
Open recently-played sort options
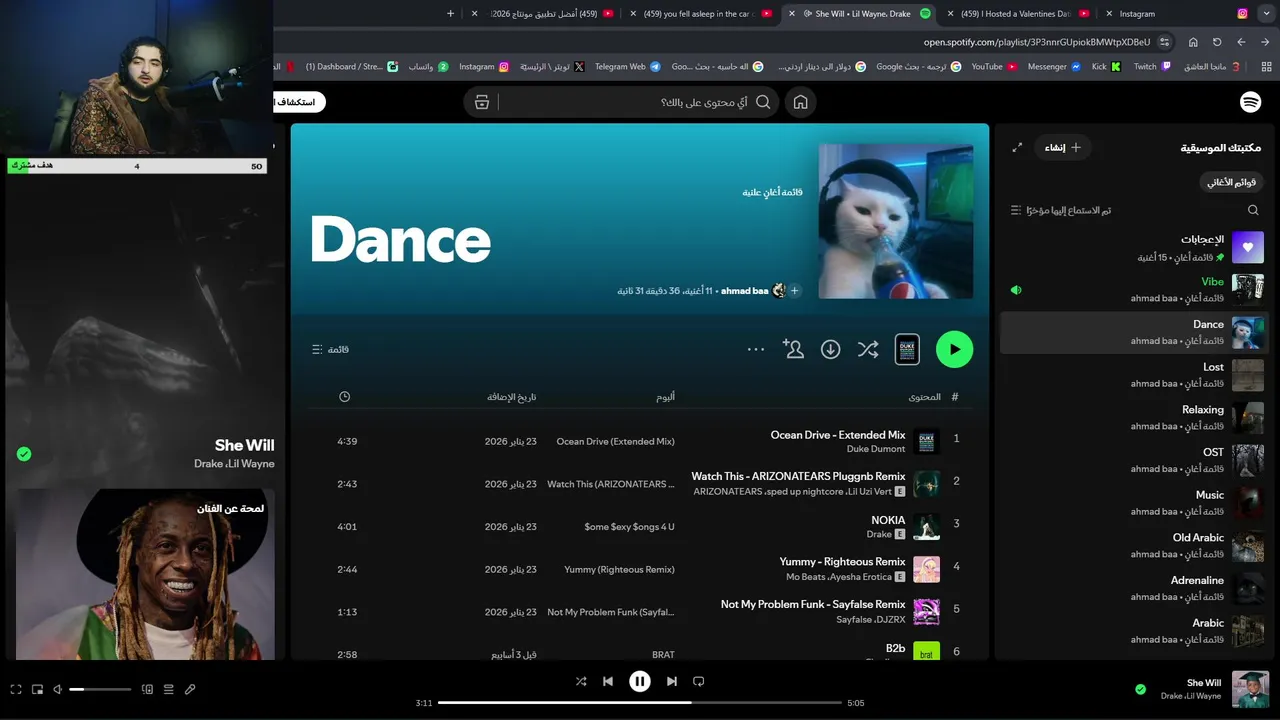[1061, 210]
